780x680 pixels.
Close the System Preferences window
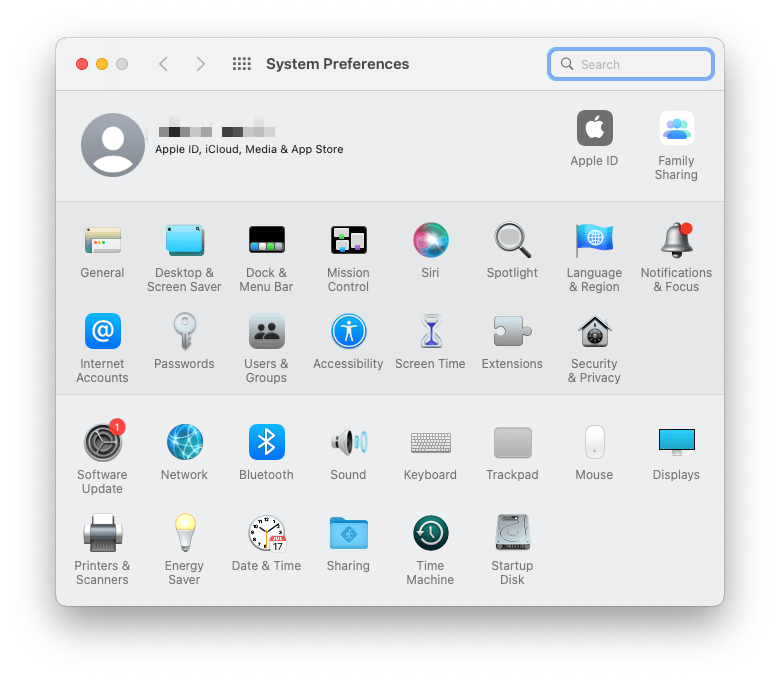click(x=82, y=64)
